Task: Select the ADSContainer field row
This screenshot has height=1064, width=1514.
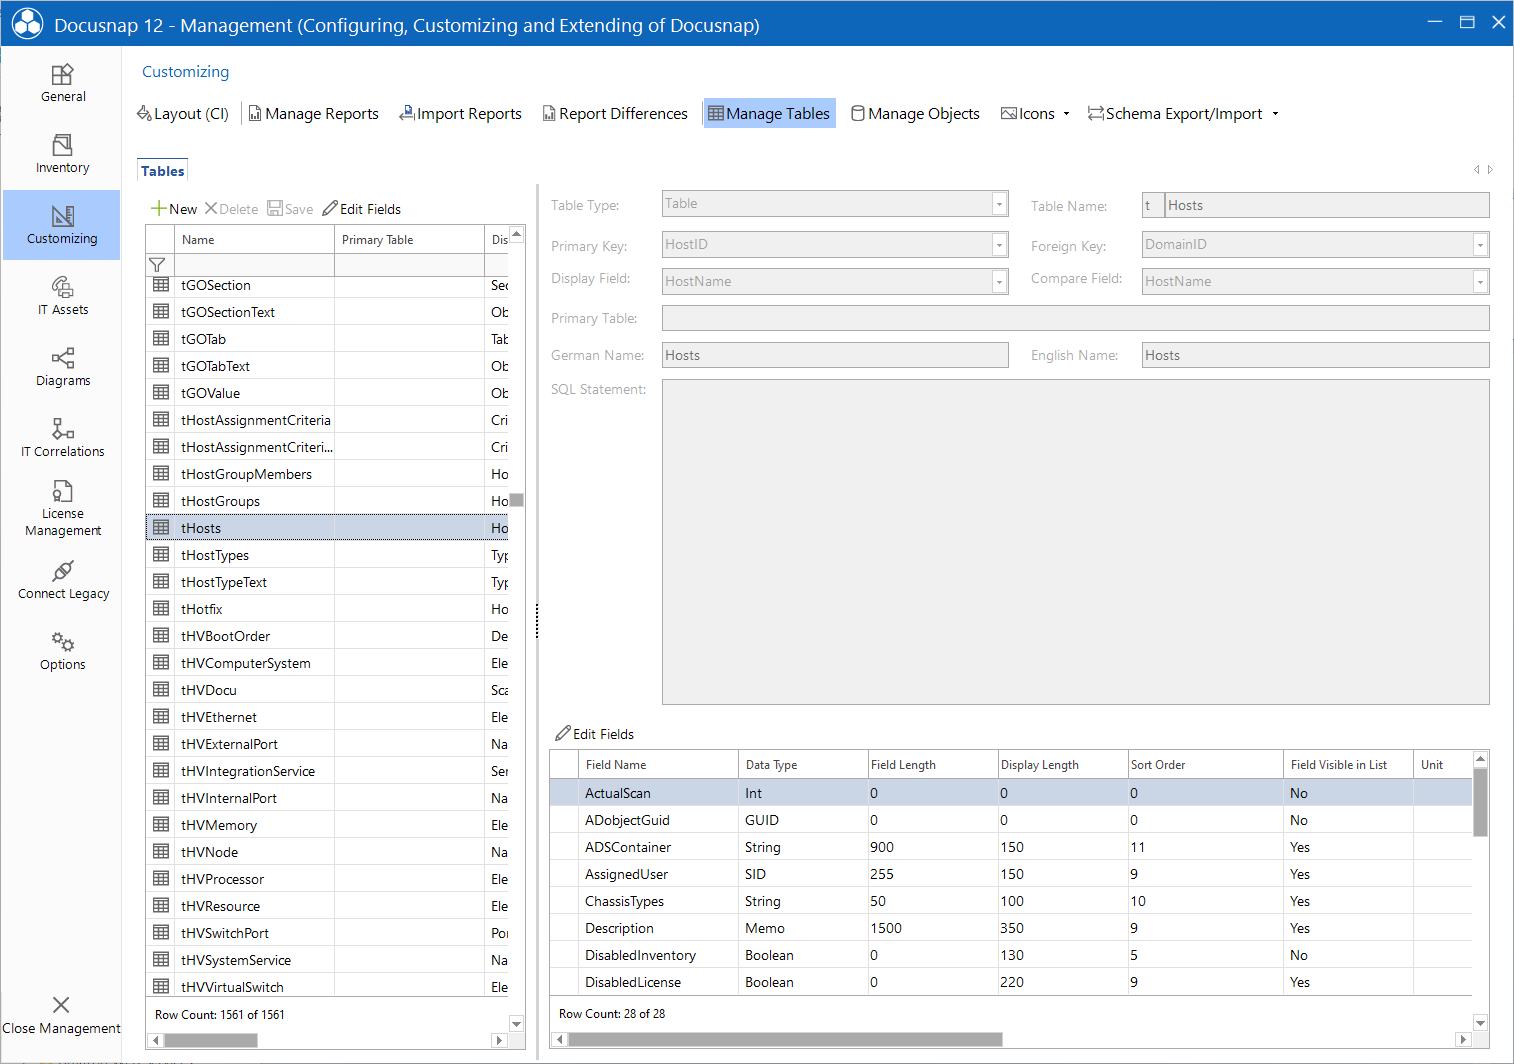Action: [x=1011, y=847]
